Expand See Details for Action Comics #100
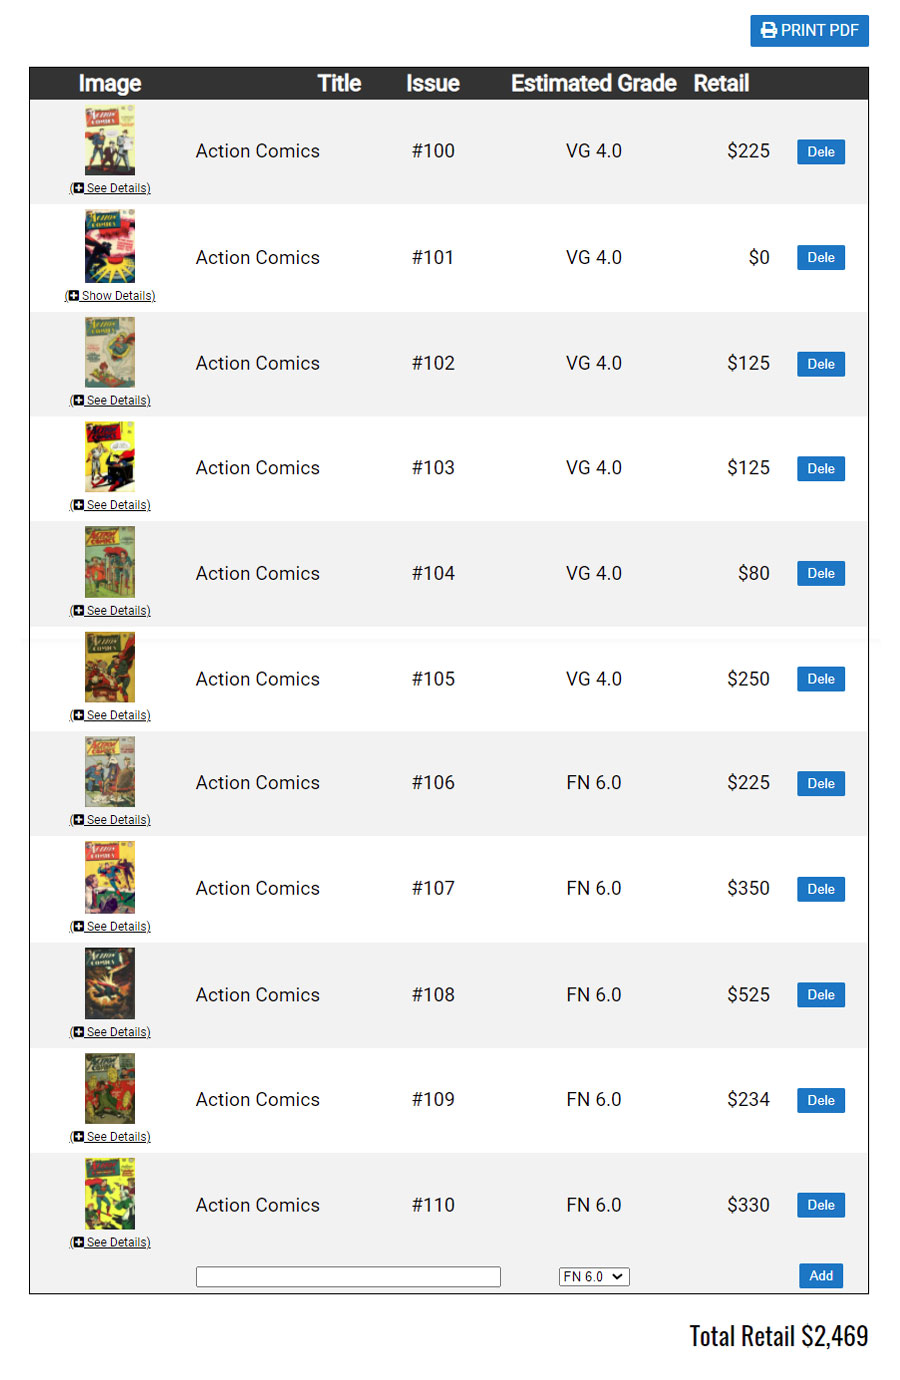The image size is (900, 1380). pos(110,188)
